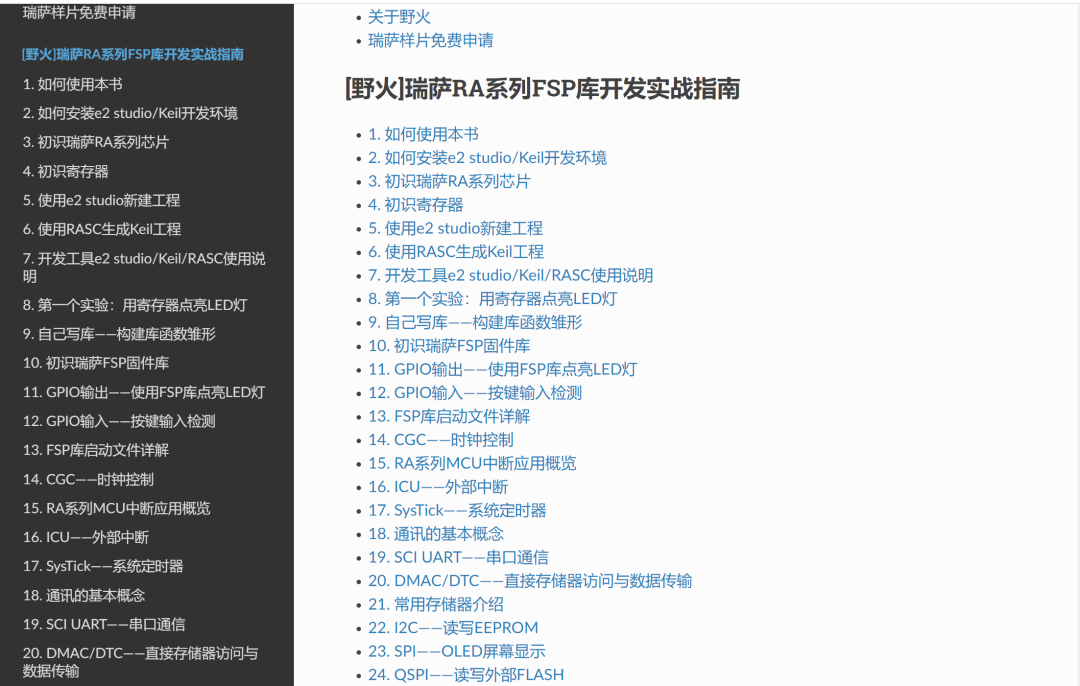Viewport: 1080px width, 686px height.
Task: Follow the link 22. I2C——读写EEPROM
Action: [x=453, y=627]
